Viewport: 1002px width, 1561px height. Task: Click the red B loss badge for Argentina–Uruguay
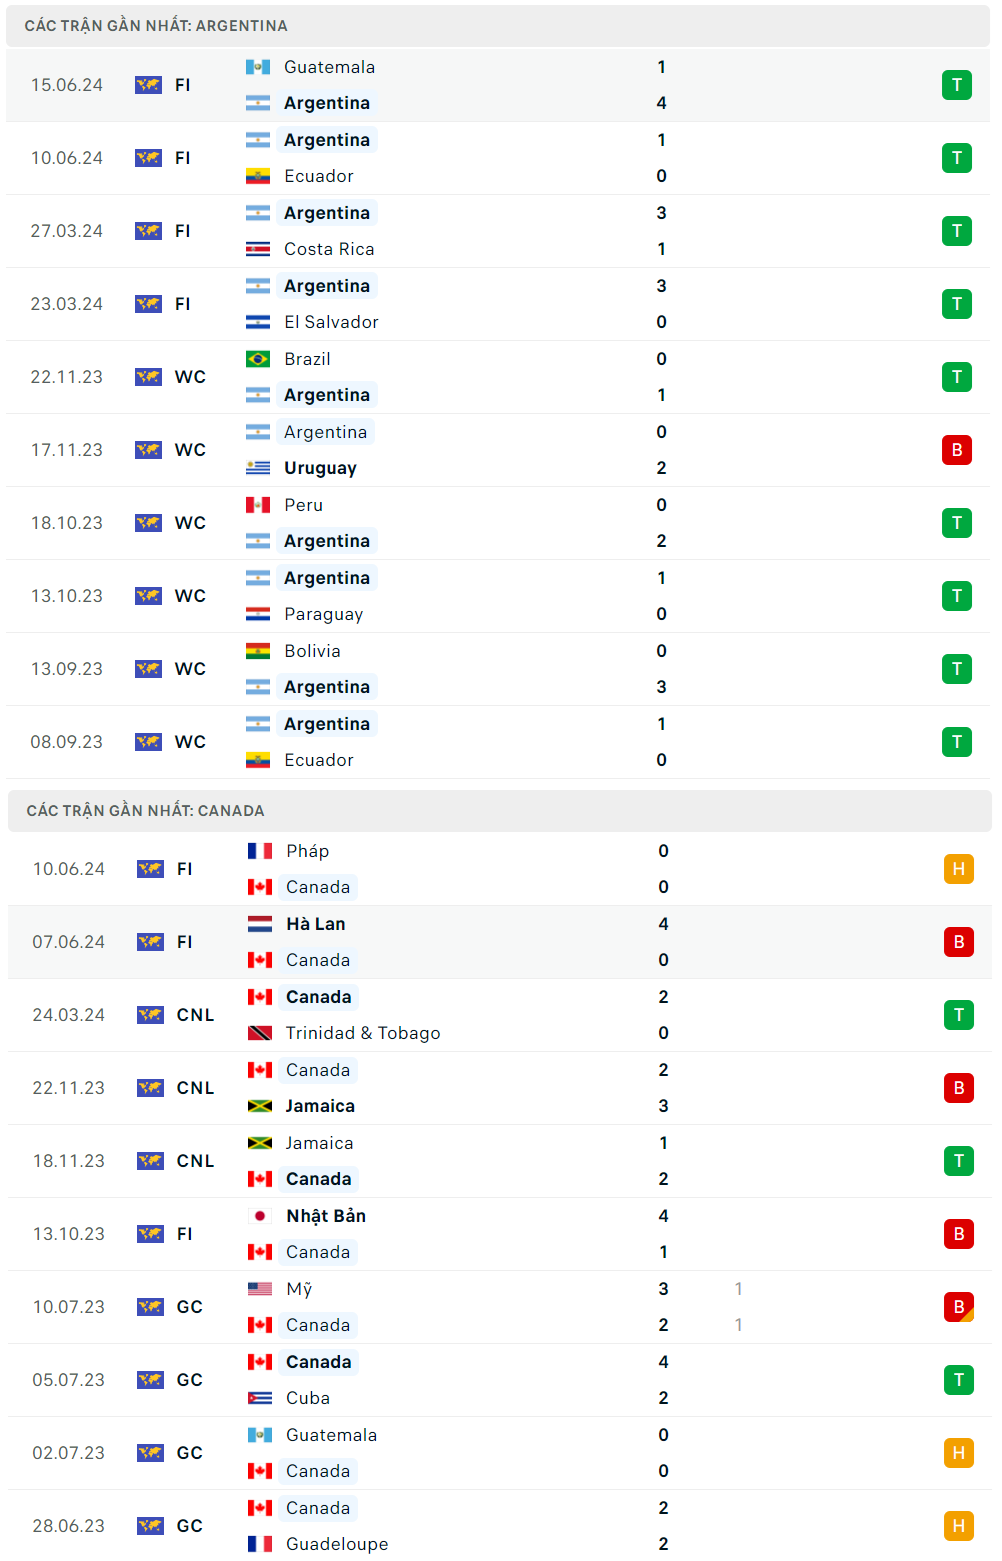956,450
